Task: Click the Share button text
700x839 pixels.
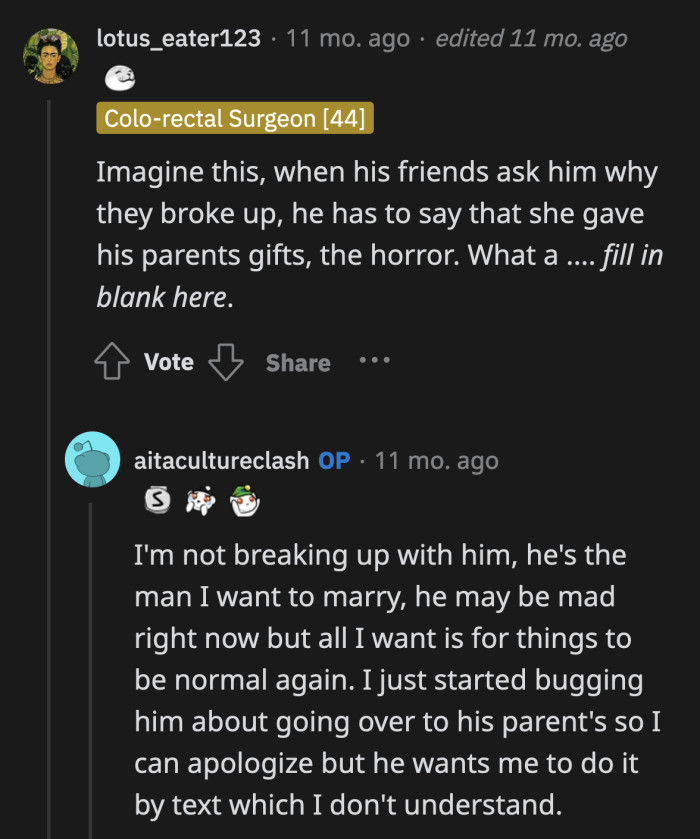Action: [297, 363]
